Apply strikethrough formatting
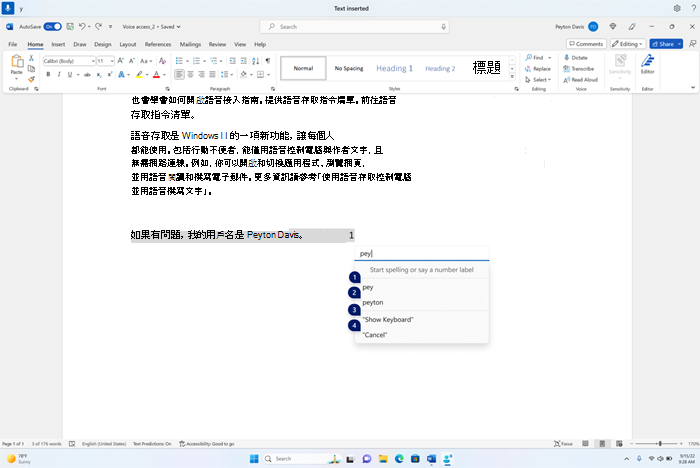The image size is (700, 468). 88,75
